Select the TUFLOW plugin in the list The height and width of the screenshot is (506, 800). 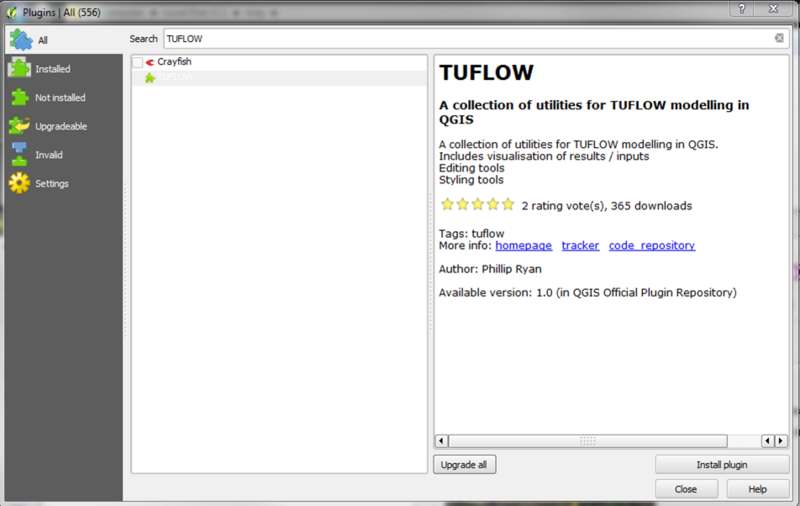point(175,77)
